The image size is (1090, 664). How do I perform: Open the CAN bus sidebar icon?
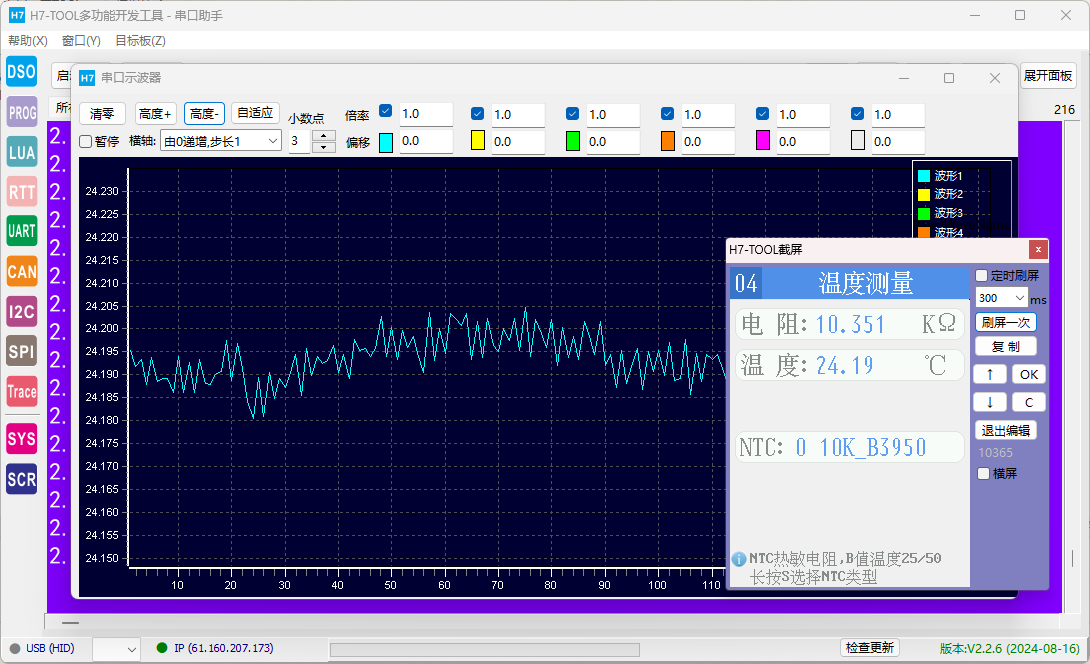click(x=22, y=272)
